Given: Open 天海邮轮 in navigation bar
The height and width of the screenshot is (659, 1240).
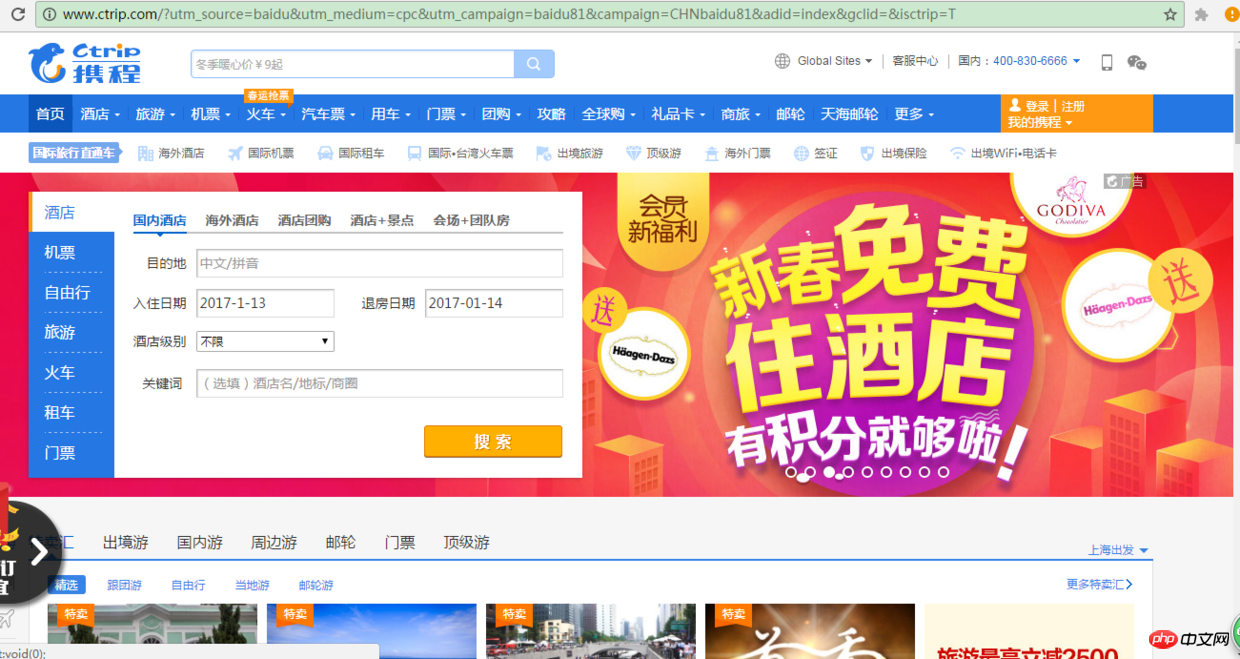Looking at the screenshot, I should tap(850, 114).
